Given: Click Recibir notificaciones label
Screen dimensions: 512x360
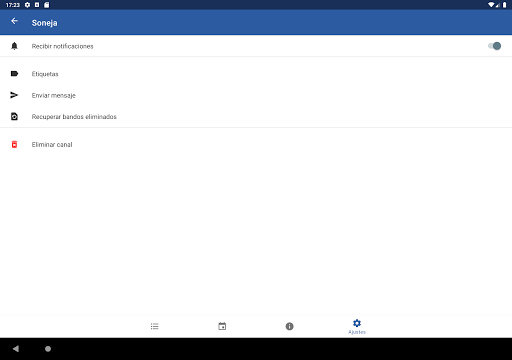Looking at the screenshot, I should [63, 46].
